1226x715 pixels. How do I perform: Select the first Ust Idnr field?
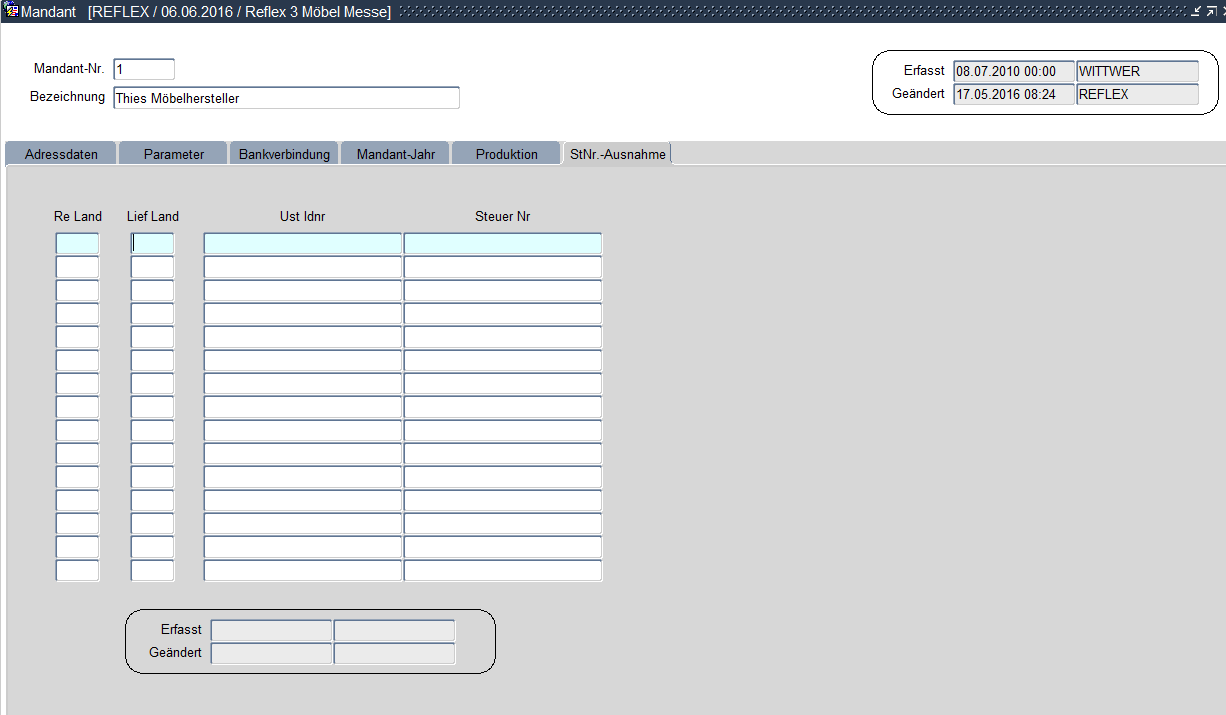click(x=302, y=243)
